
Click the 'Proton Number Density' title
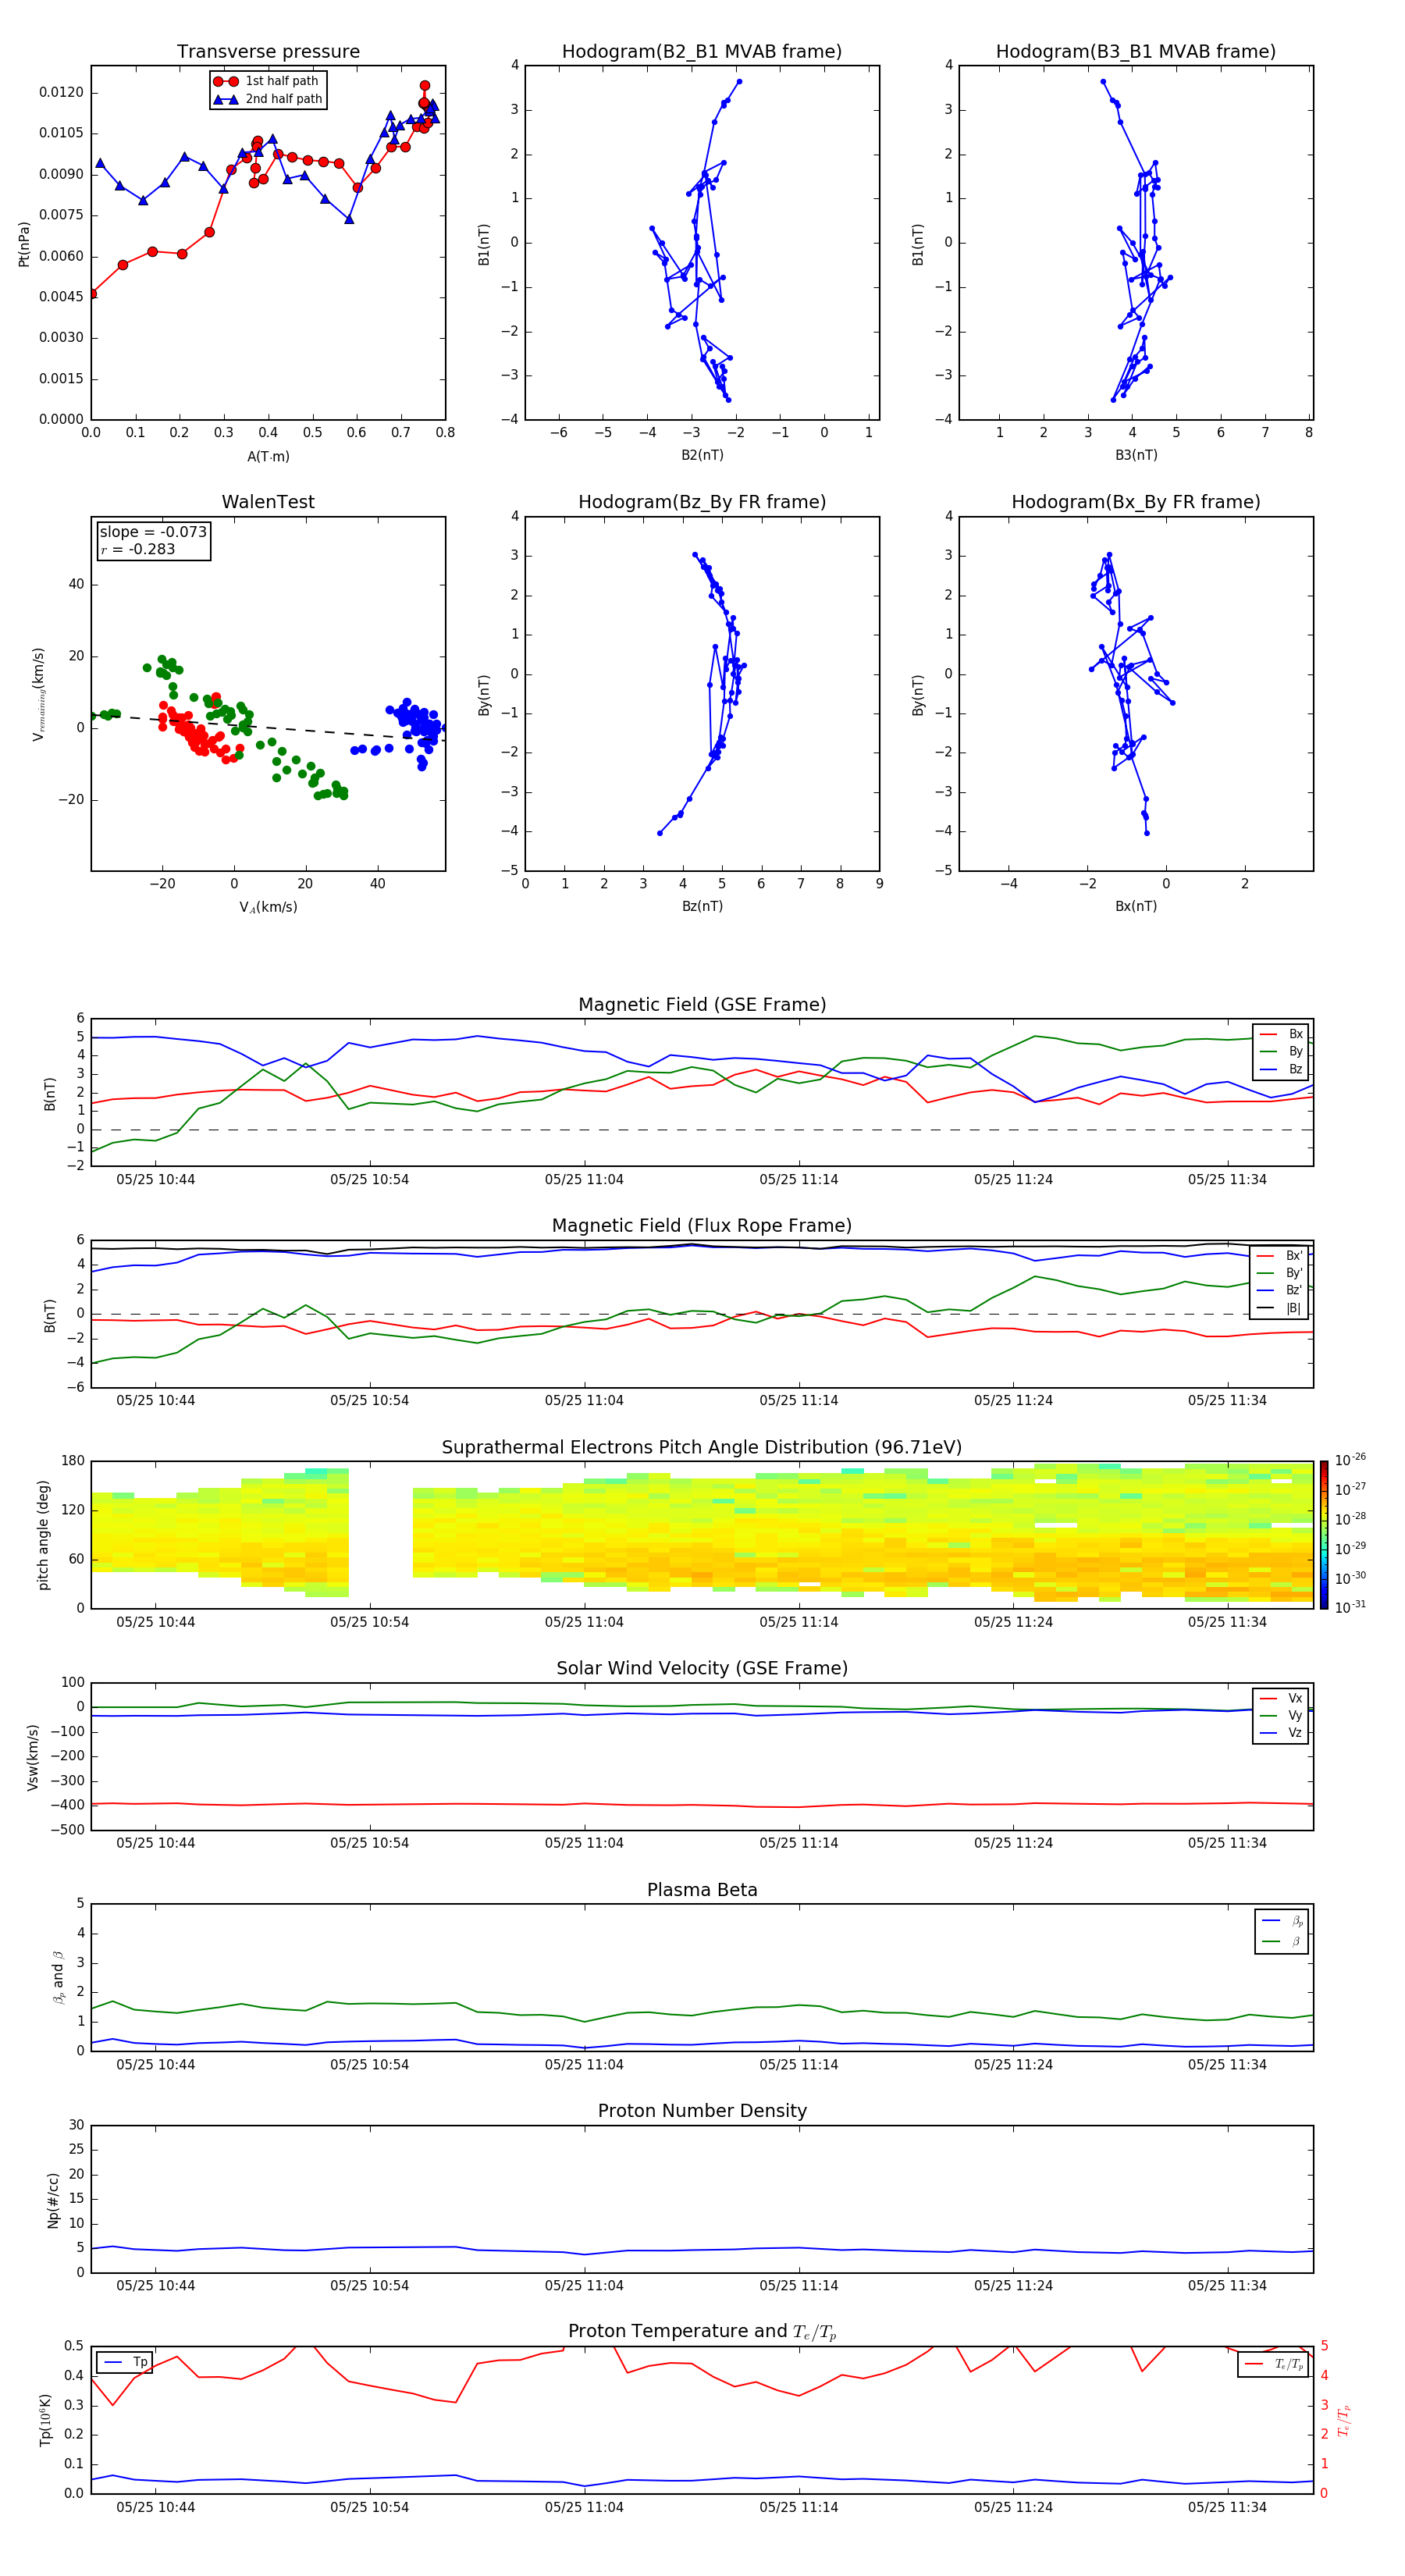(702, 2111)
